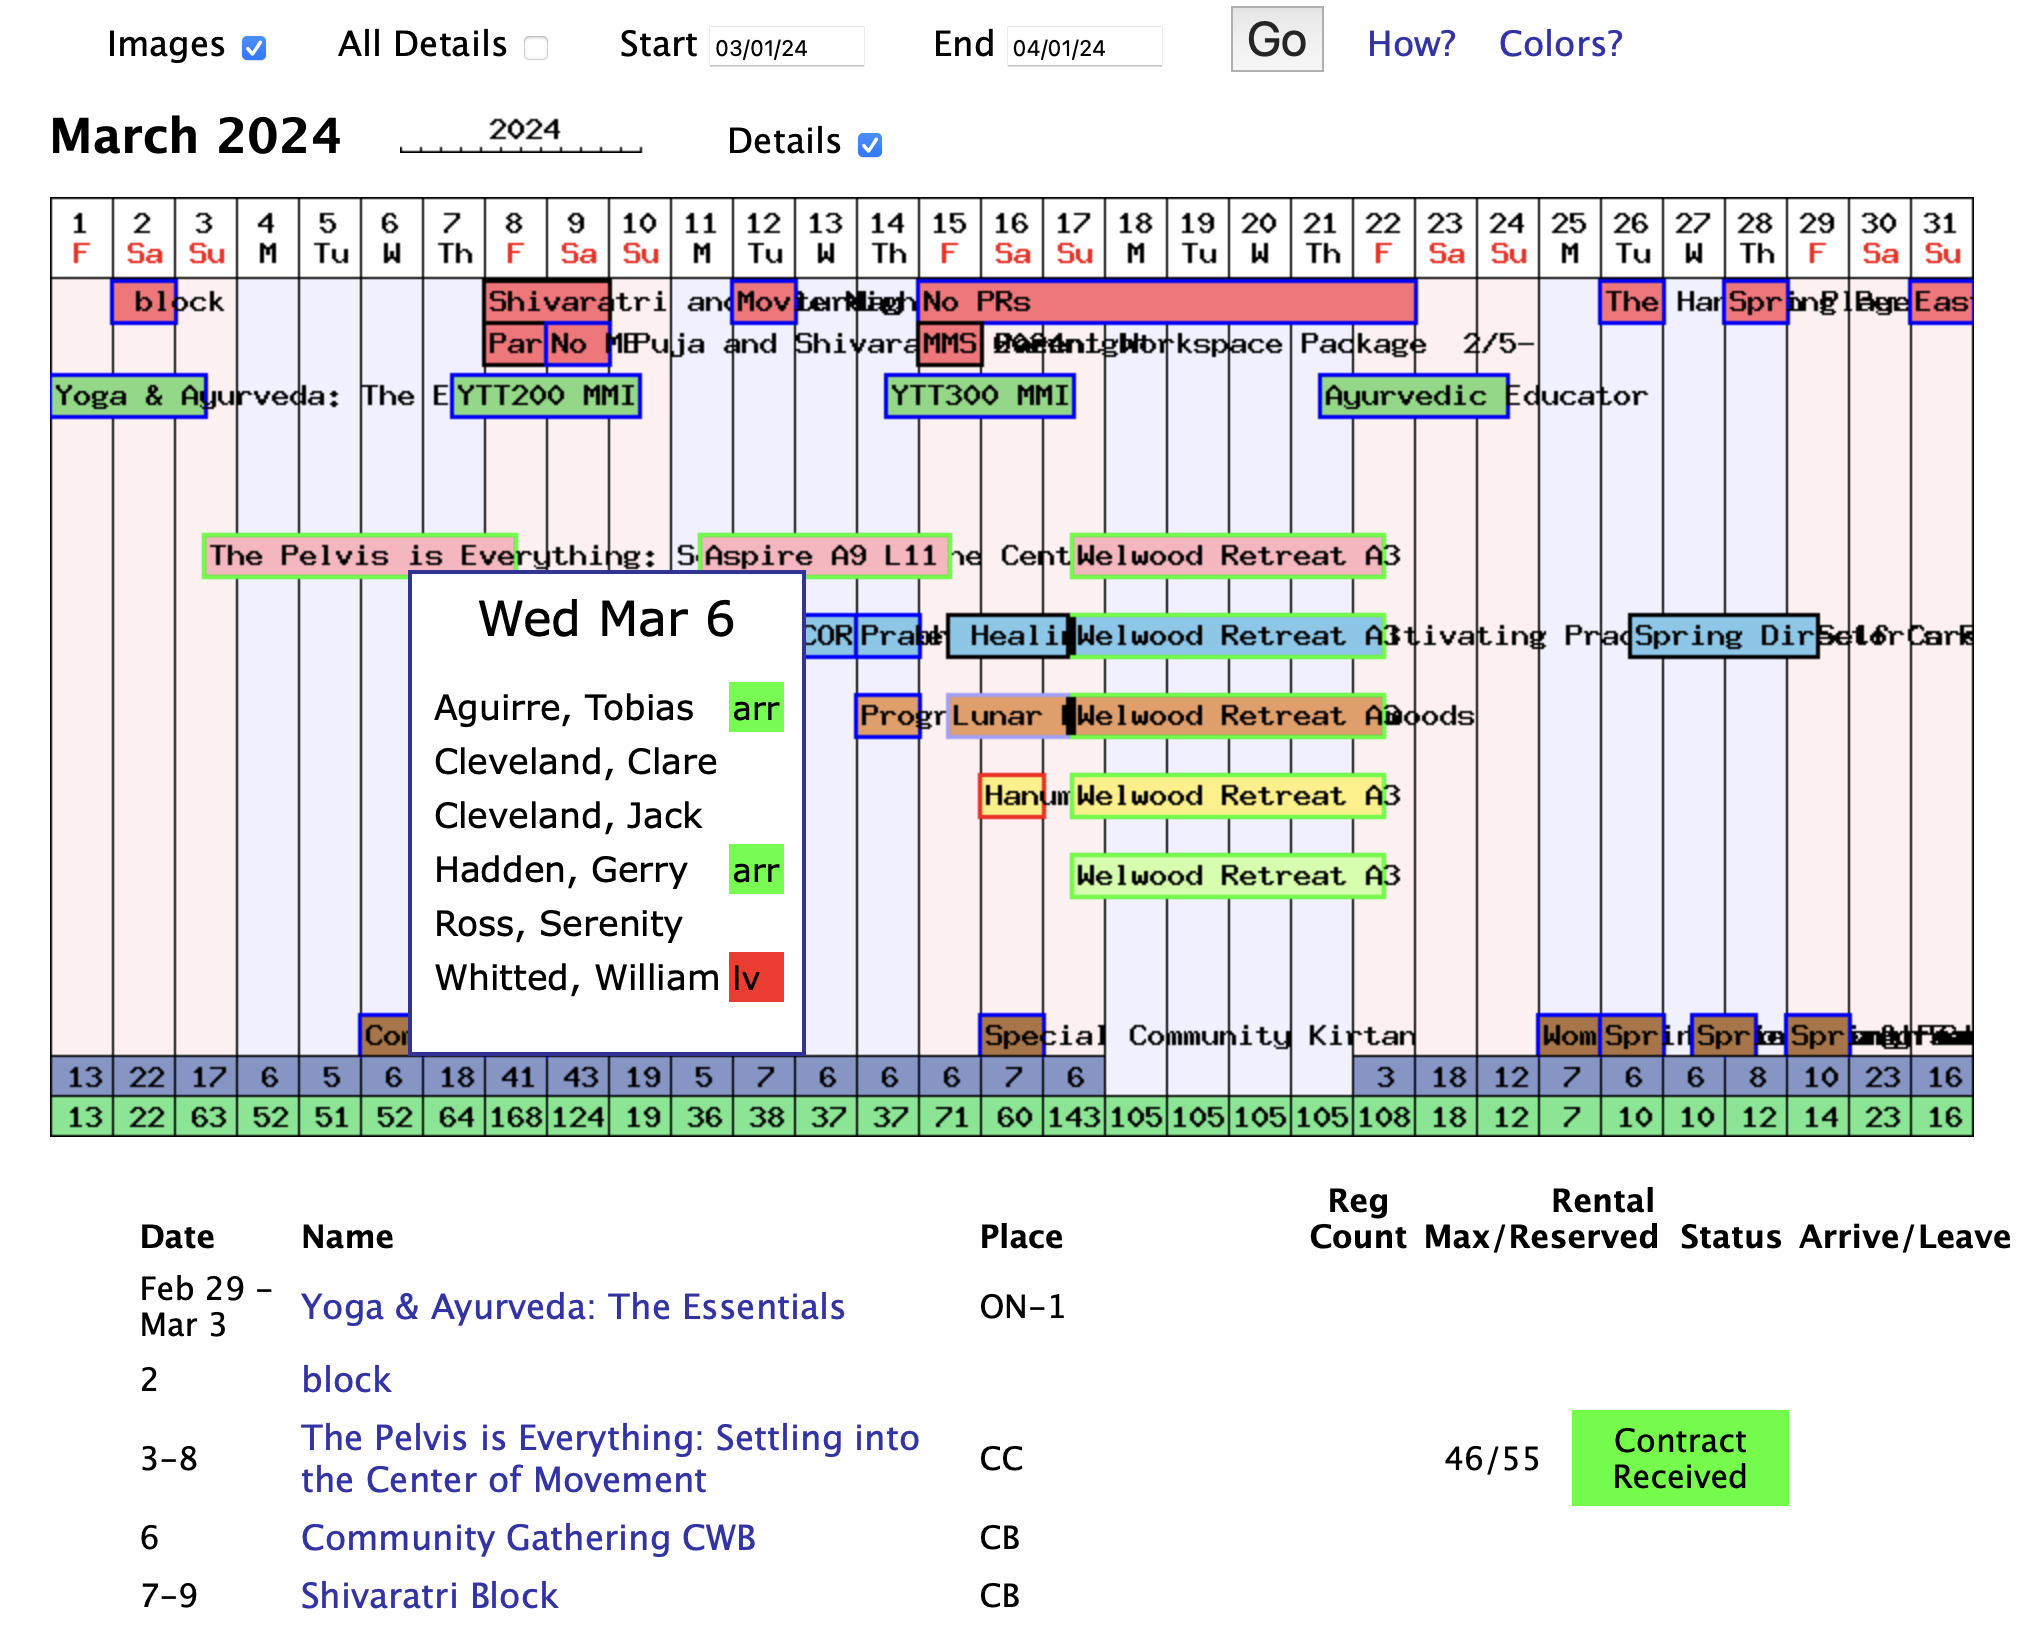Screen dimensions: 2026x1630
Task: Click the End date field
Action: [1083, 47]
